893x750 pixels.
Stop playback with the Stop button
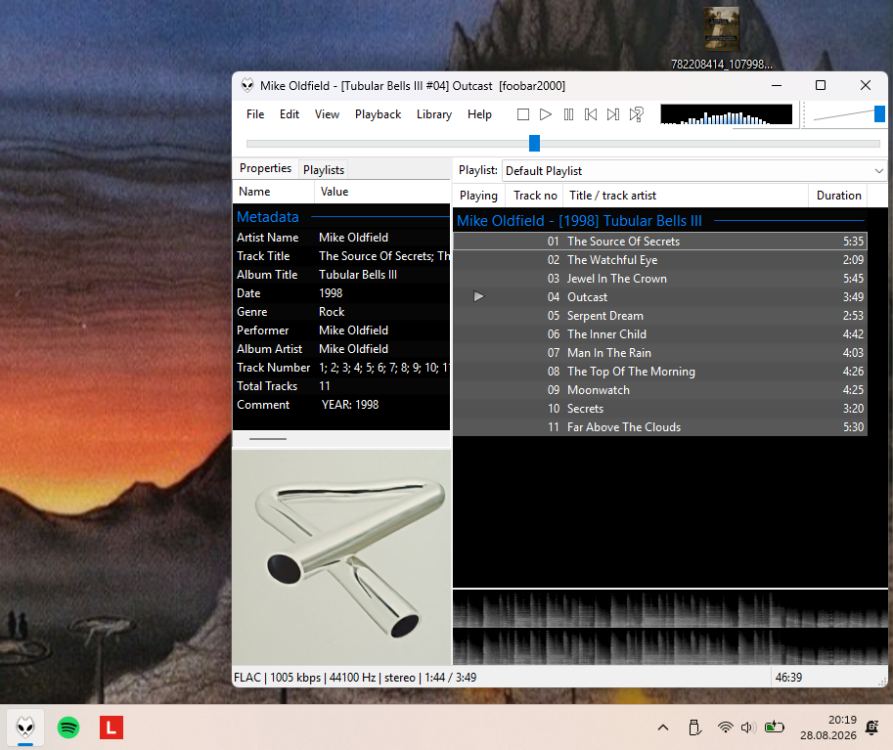click(x=522, y=114)
